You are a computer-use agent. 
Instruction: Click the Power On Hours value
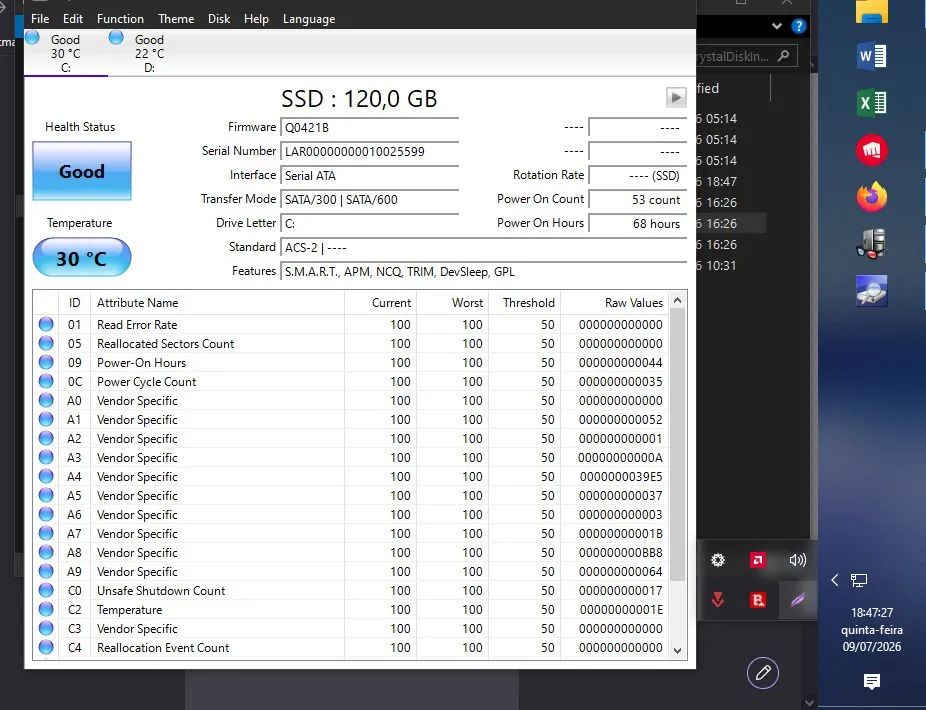[638, 224]
